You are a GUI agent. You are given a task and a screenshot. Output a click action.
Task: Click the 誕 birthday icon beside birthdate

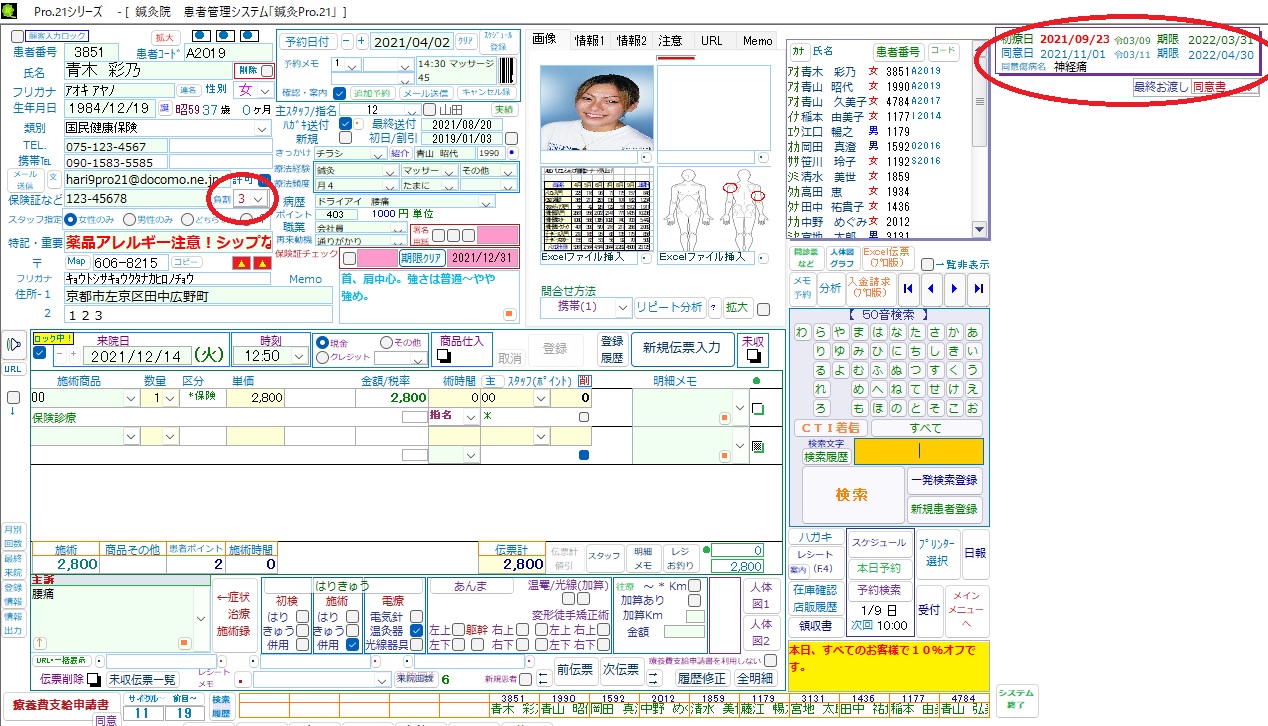pyautogui.click(x=165, y=108)
